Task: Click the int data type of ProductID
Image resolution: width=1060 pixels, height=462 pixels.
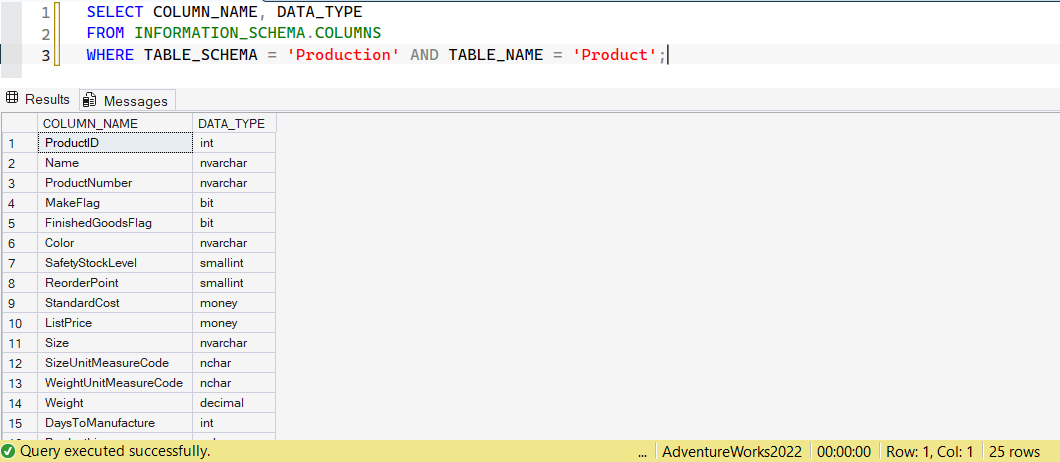Action: [234, 143]
